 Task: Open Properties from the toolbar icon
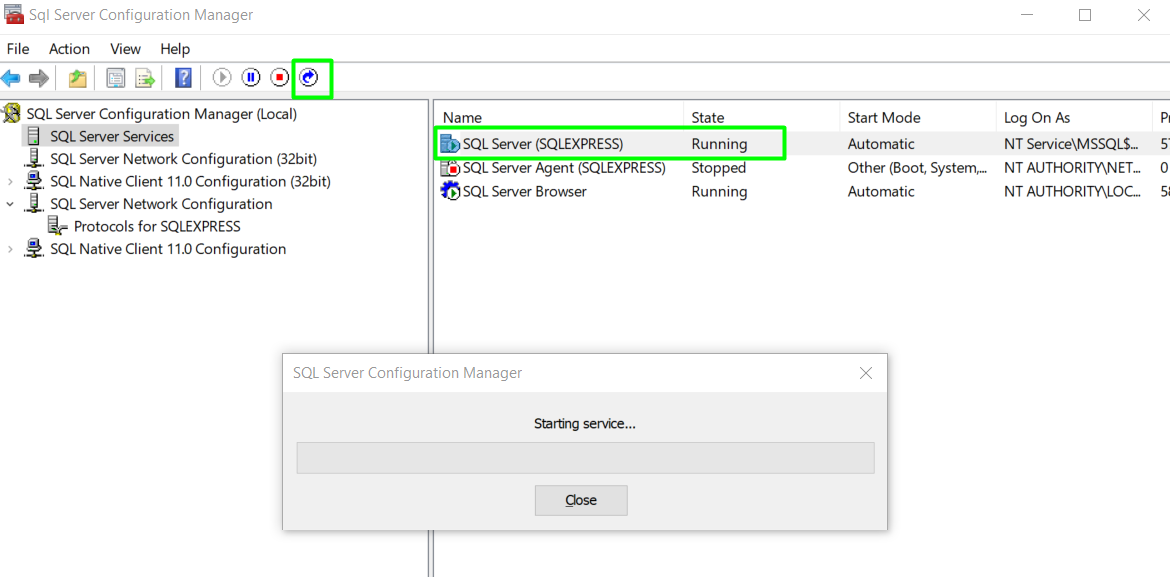point(116,78)
